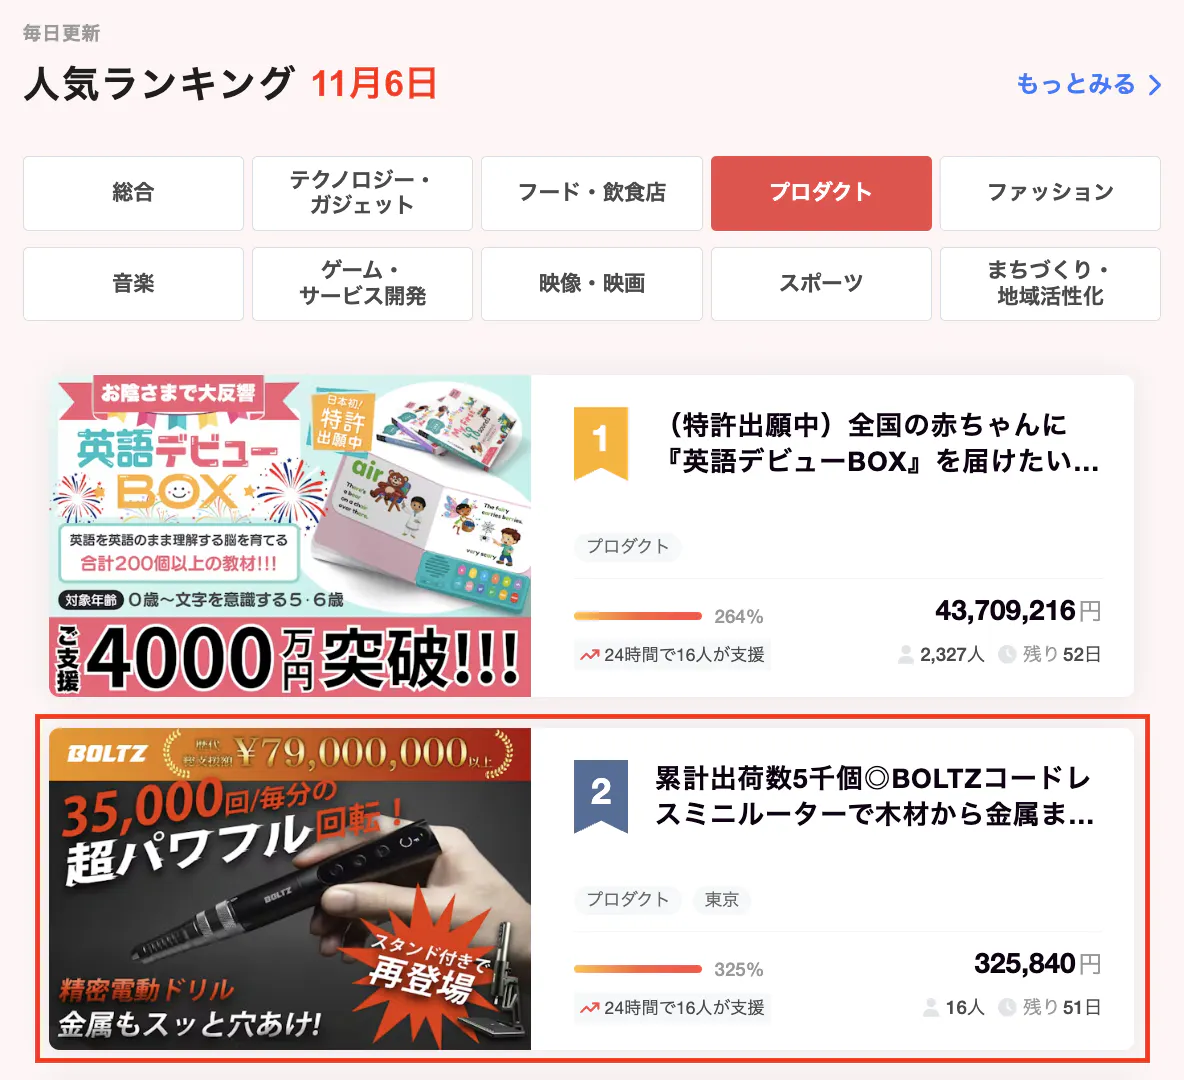Open the もっとみる link

tap(1076, 84)
